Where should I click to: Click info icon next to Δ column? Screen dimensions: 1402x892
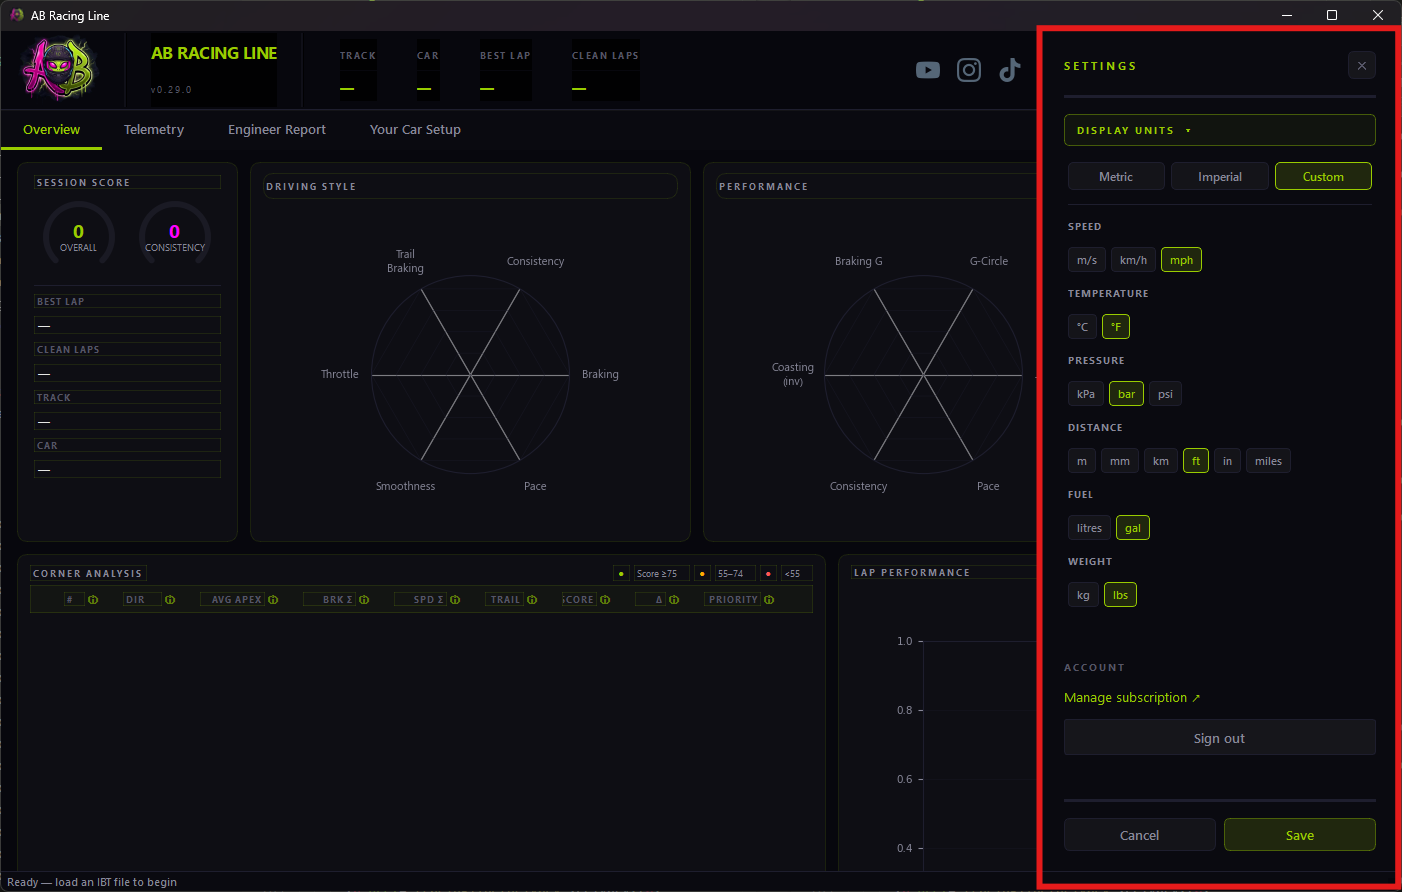(x=674, y=600)
